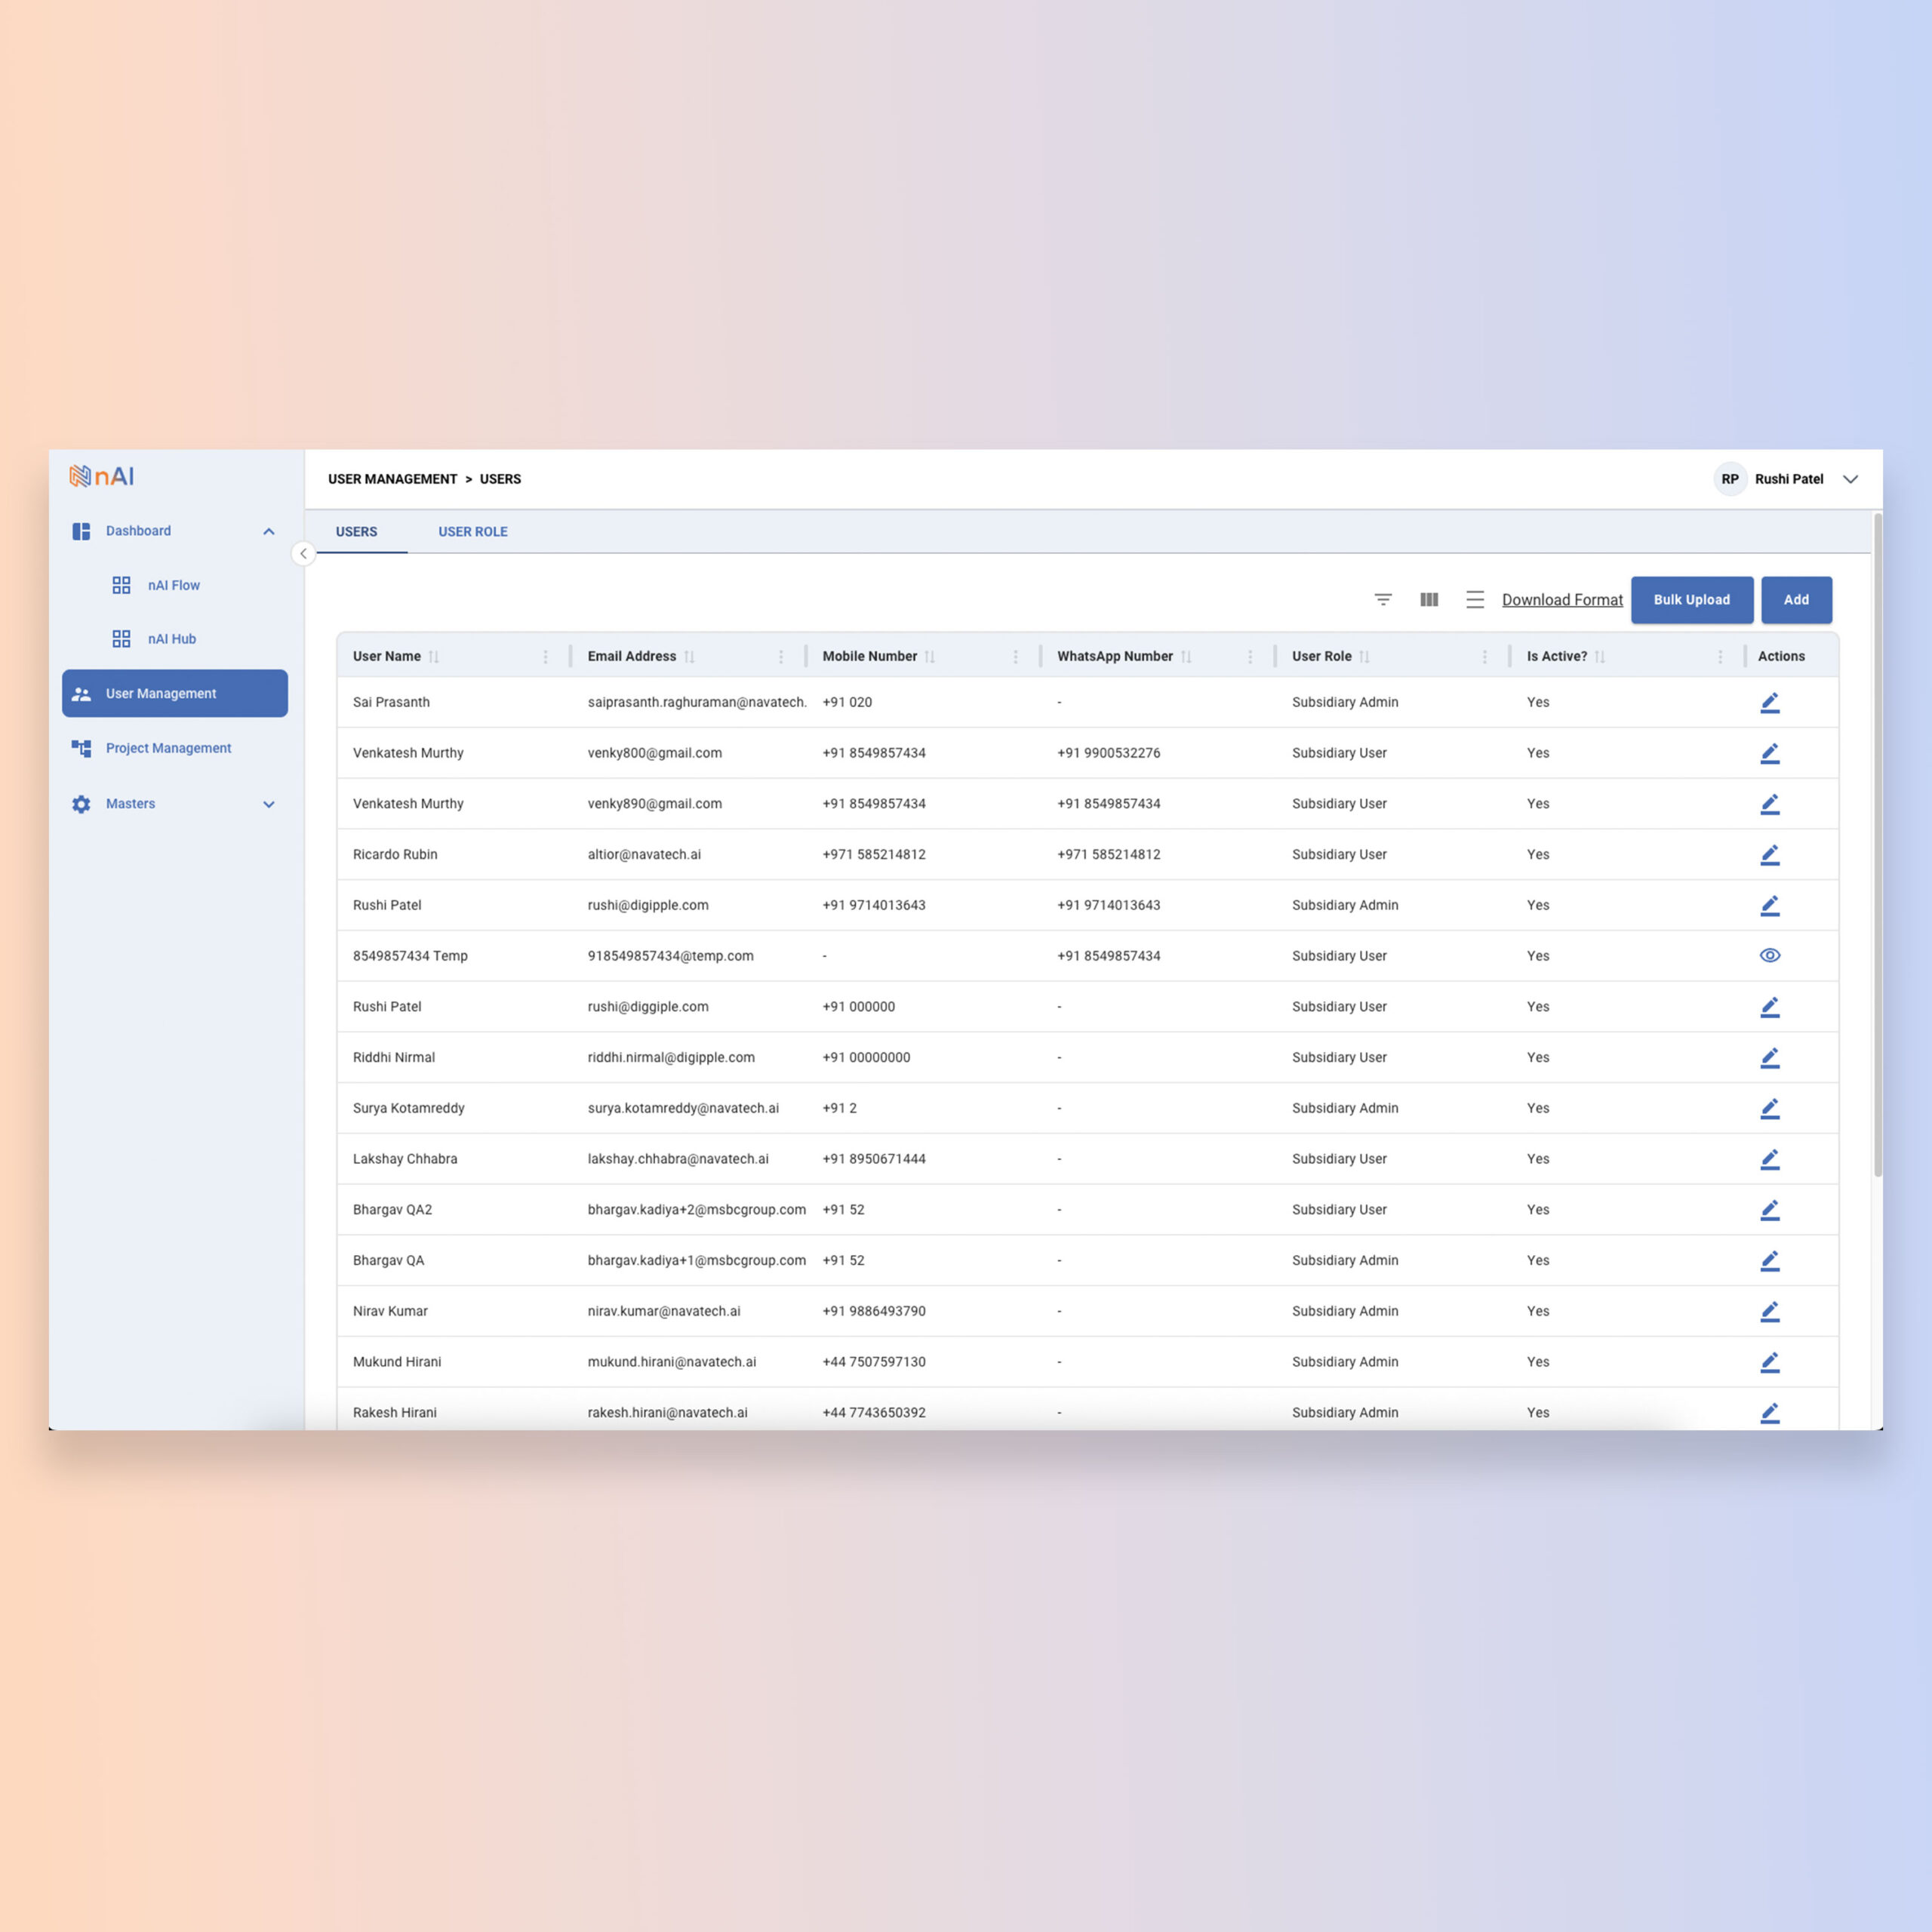Click the Bulk Upload button

pos(1691,600)
